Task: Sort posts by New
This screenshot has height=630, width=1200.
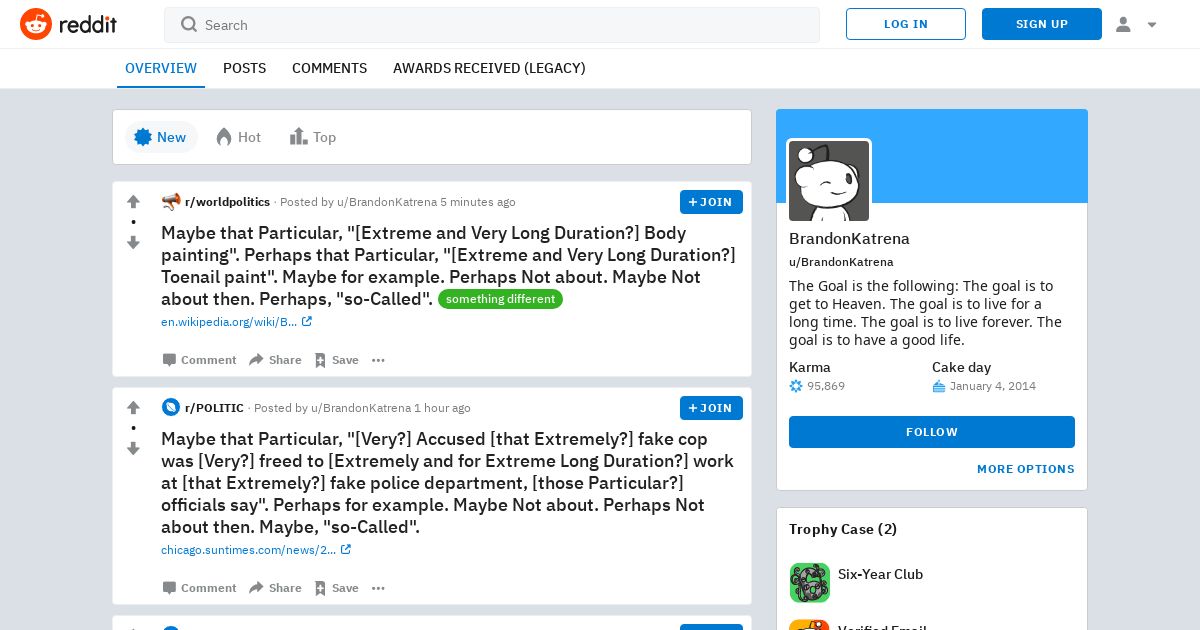Action: (x=161, y=137)
